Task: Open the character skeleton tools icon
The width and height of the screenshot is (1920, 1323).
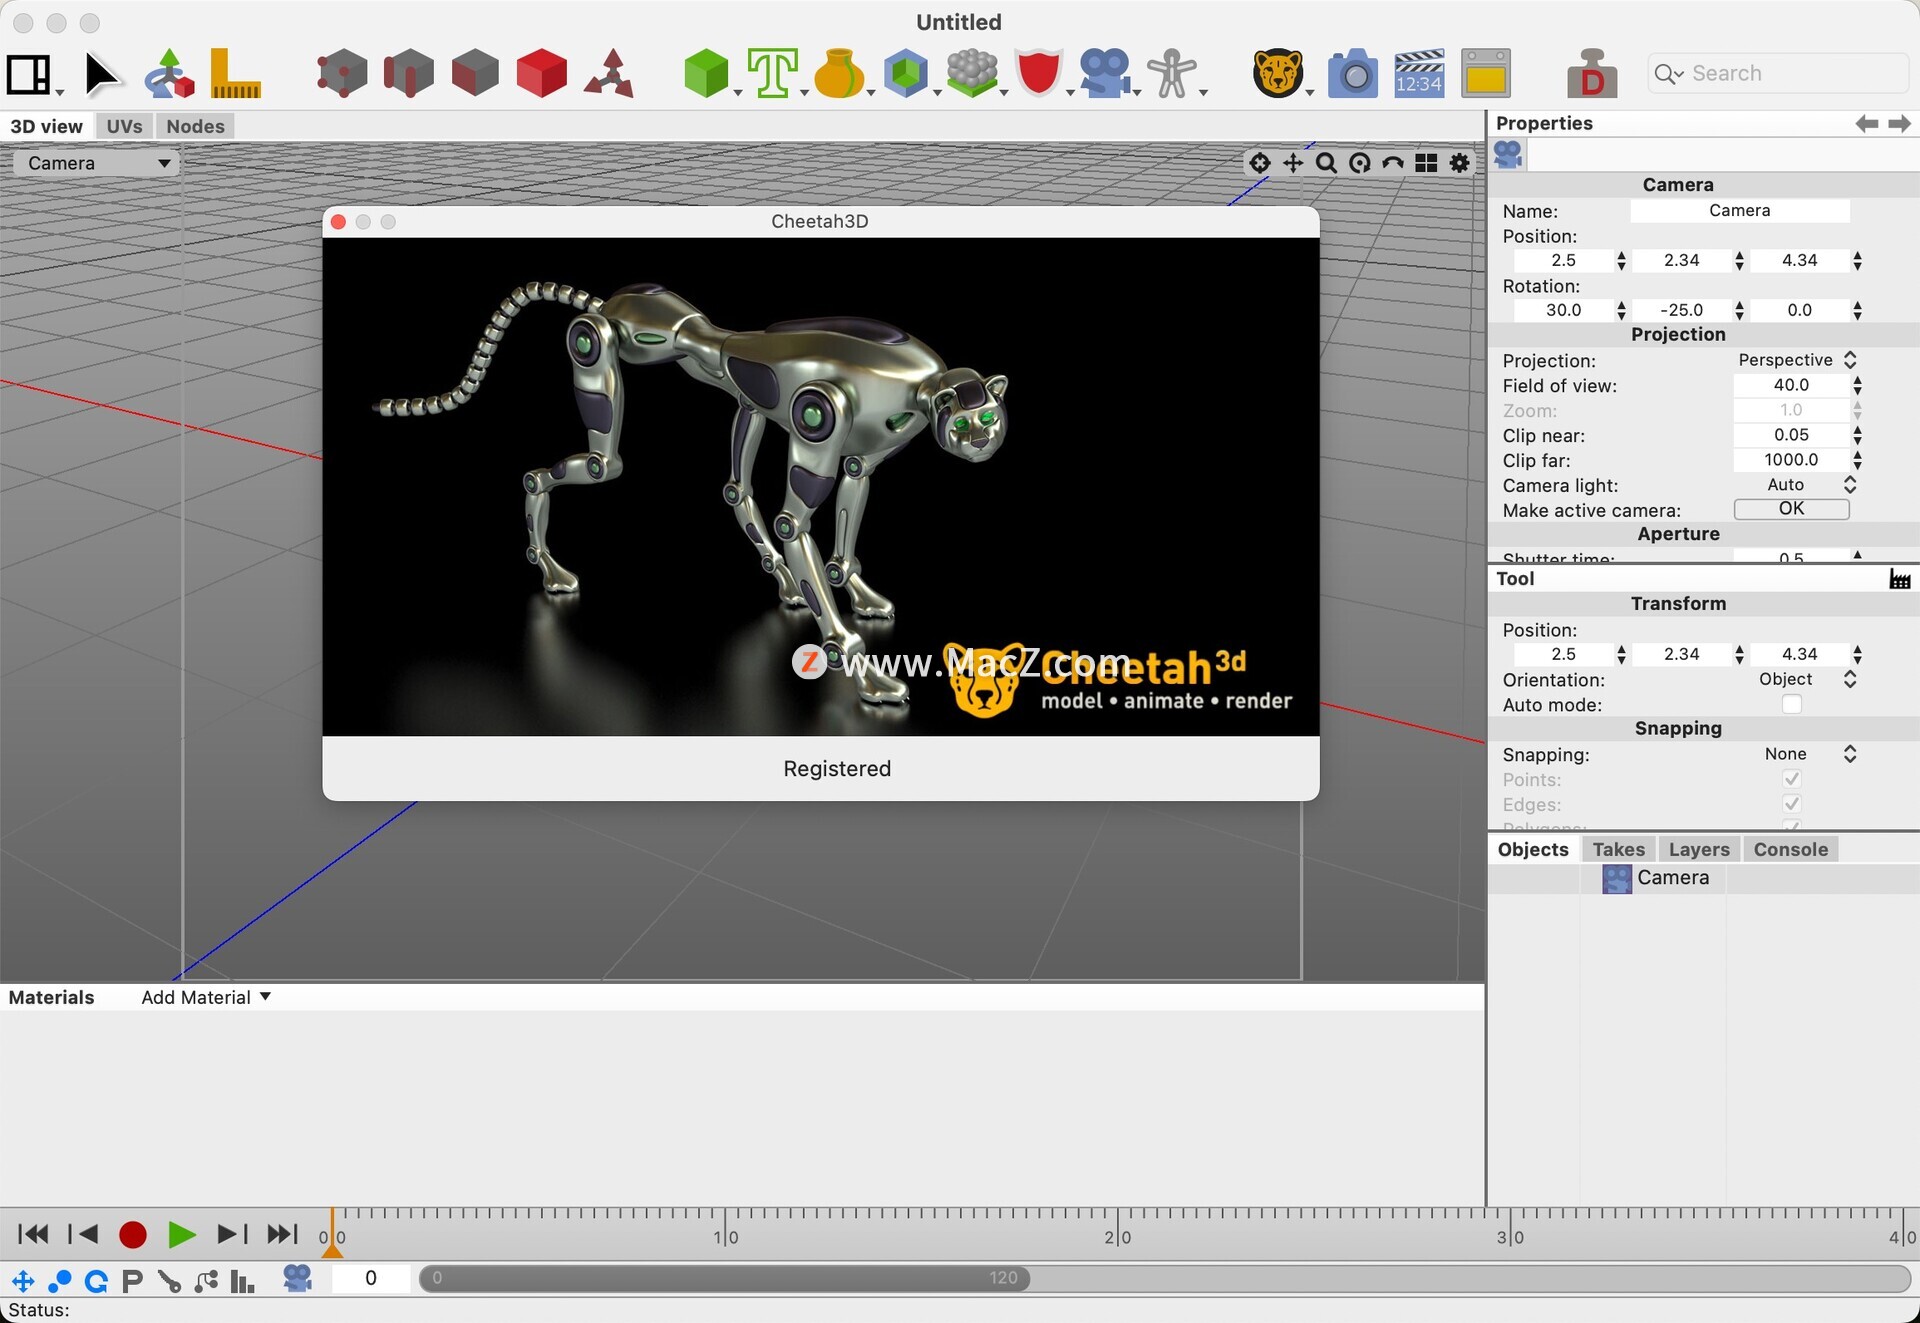Action: (1172, 74)
